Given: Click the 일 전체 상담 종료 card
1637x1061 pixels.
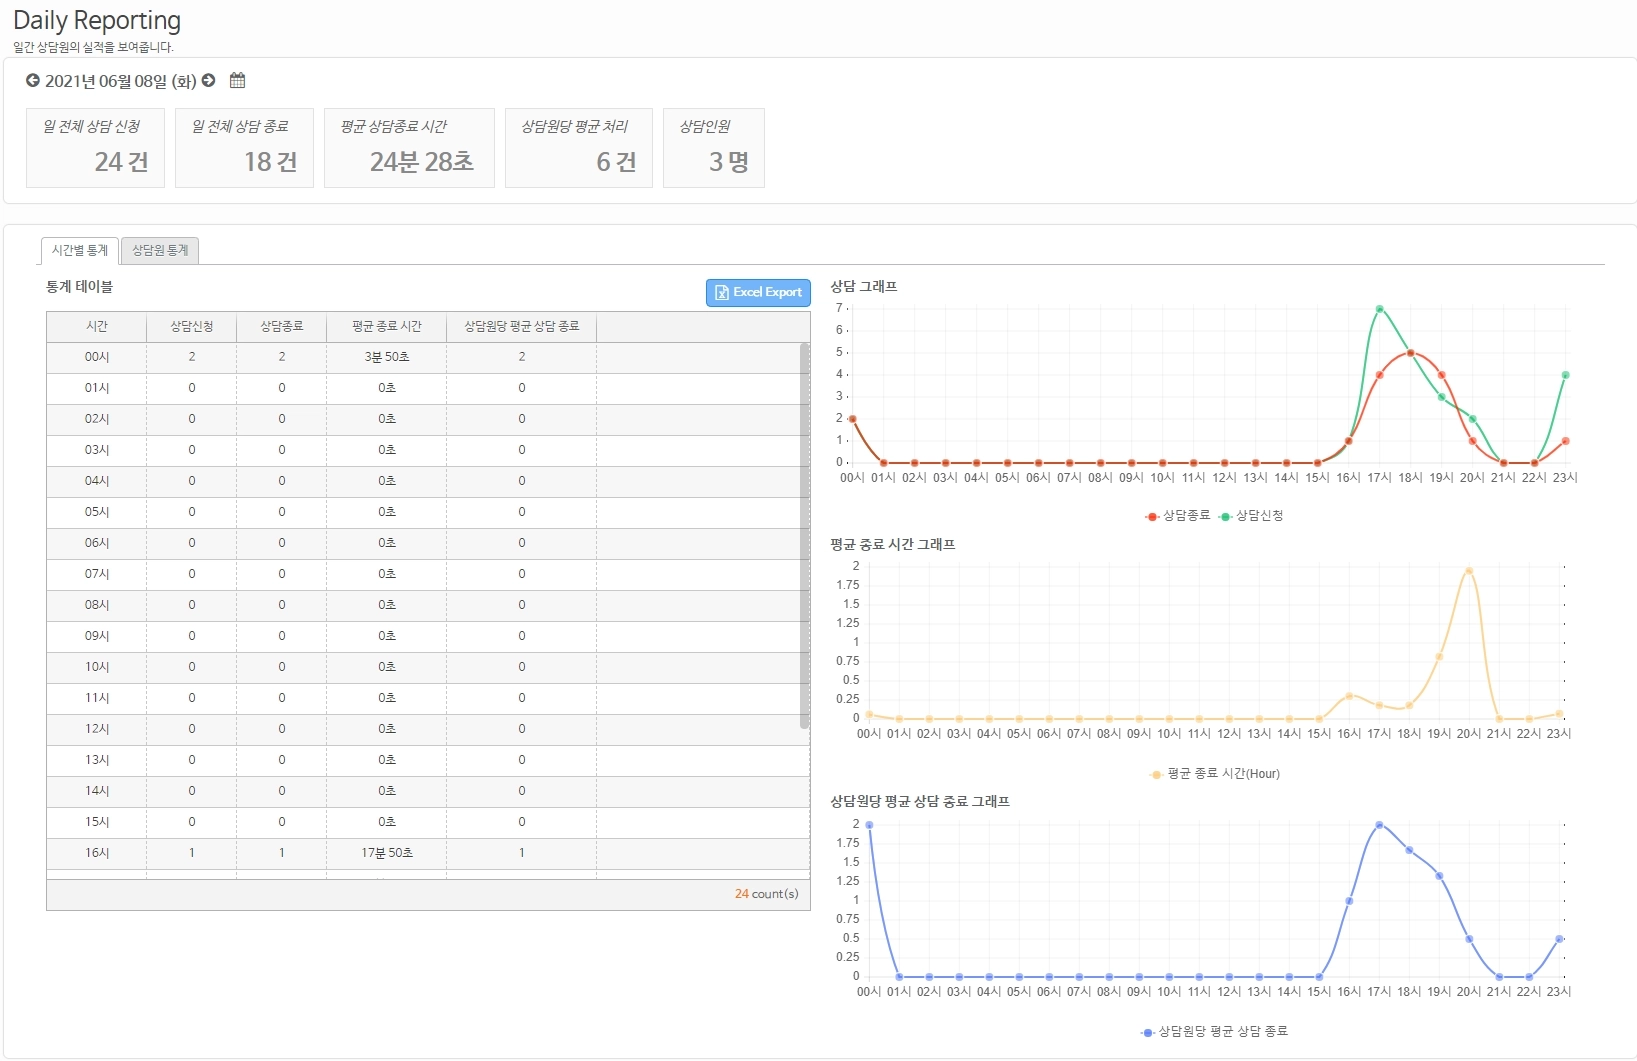Looking at the screenshot, I should tap(244, 148).
